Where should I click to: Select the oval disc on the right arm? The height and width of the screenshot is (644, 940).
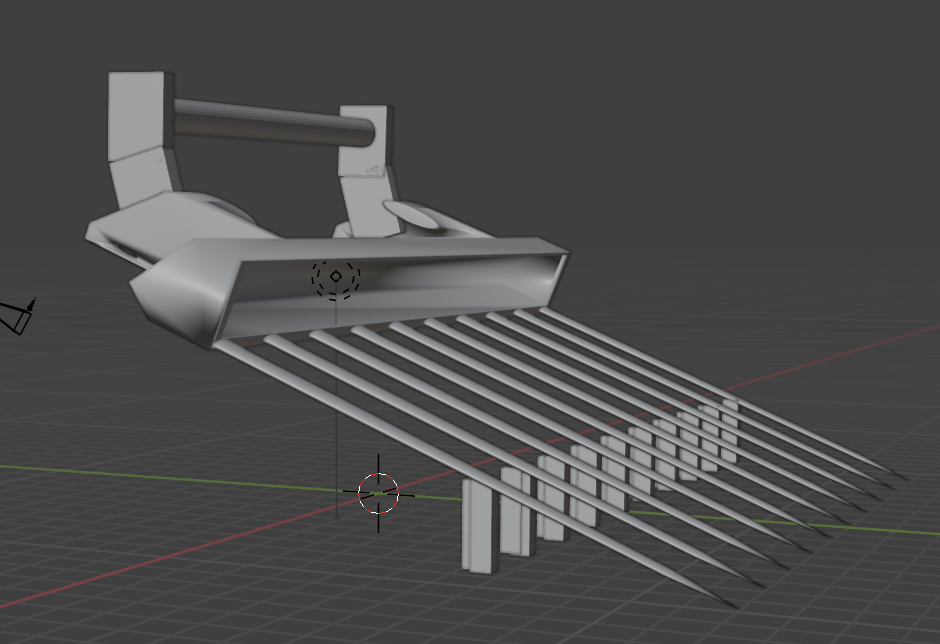(x=411, y=215)
